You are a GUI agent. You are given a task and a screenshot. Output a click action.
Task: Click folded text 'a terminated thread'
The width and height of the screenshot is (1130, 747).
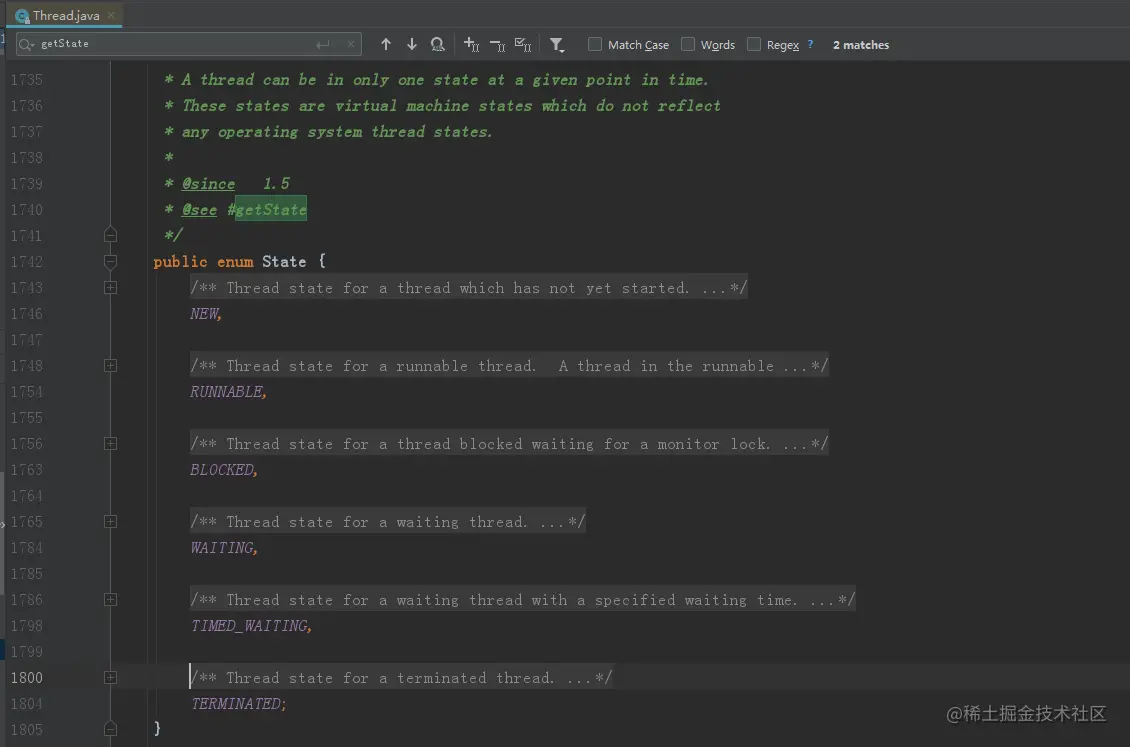[466, 677]
